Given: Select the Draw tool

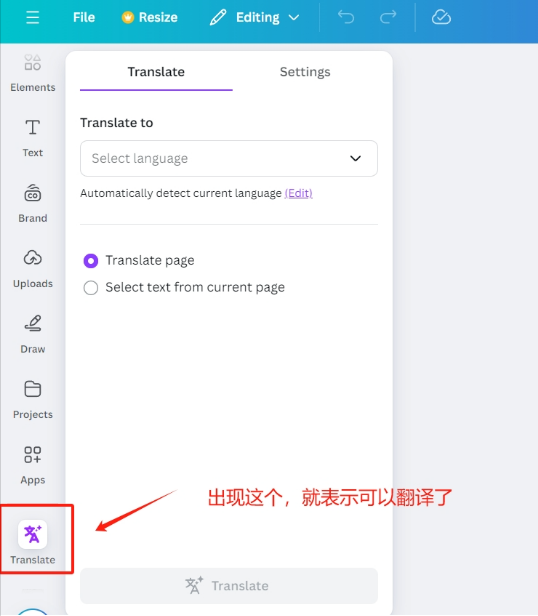Looking at the screenshot, I should [33, 335].
